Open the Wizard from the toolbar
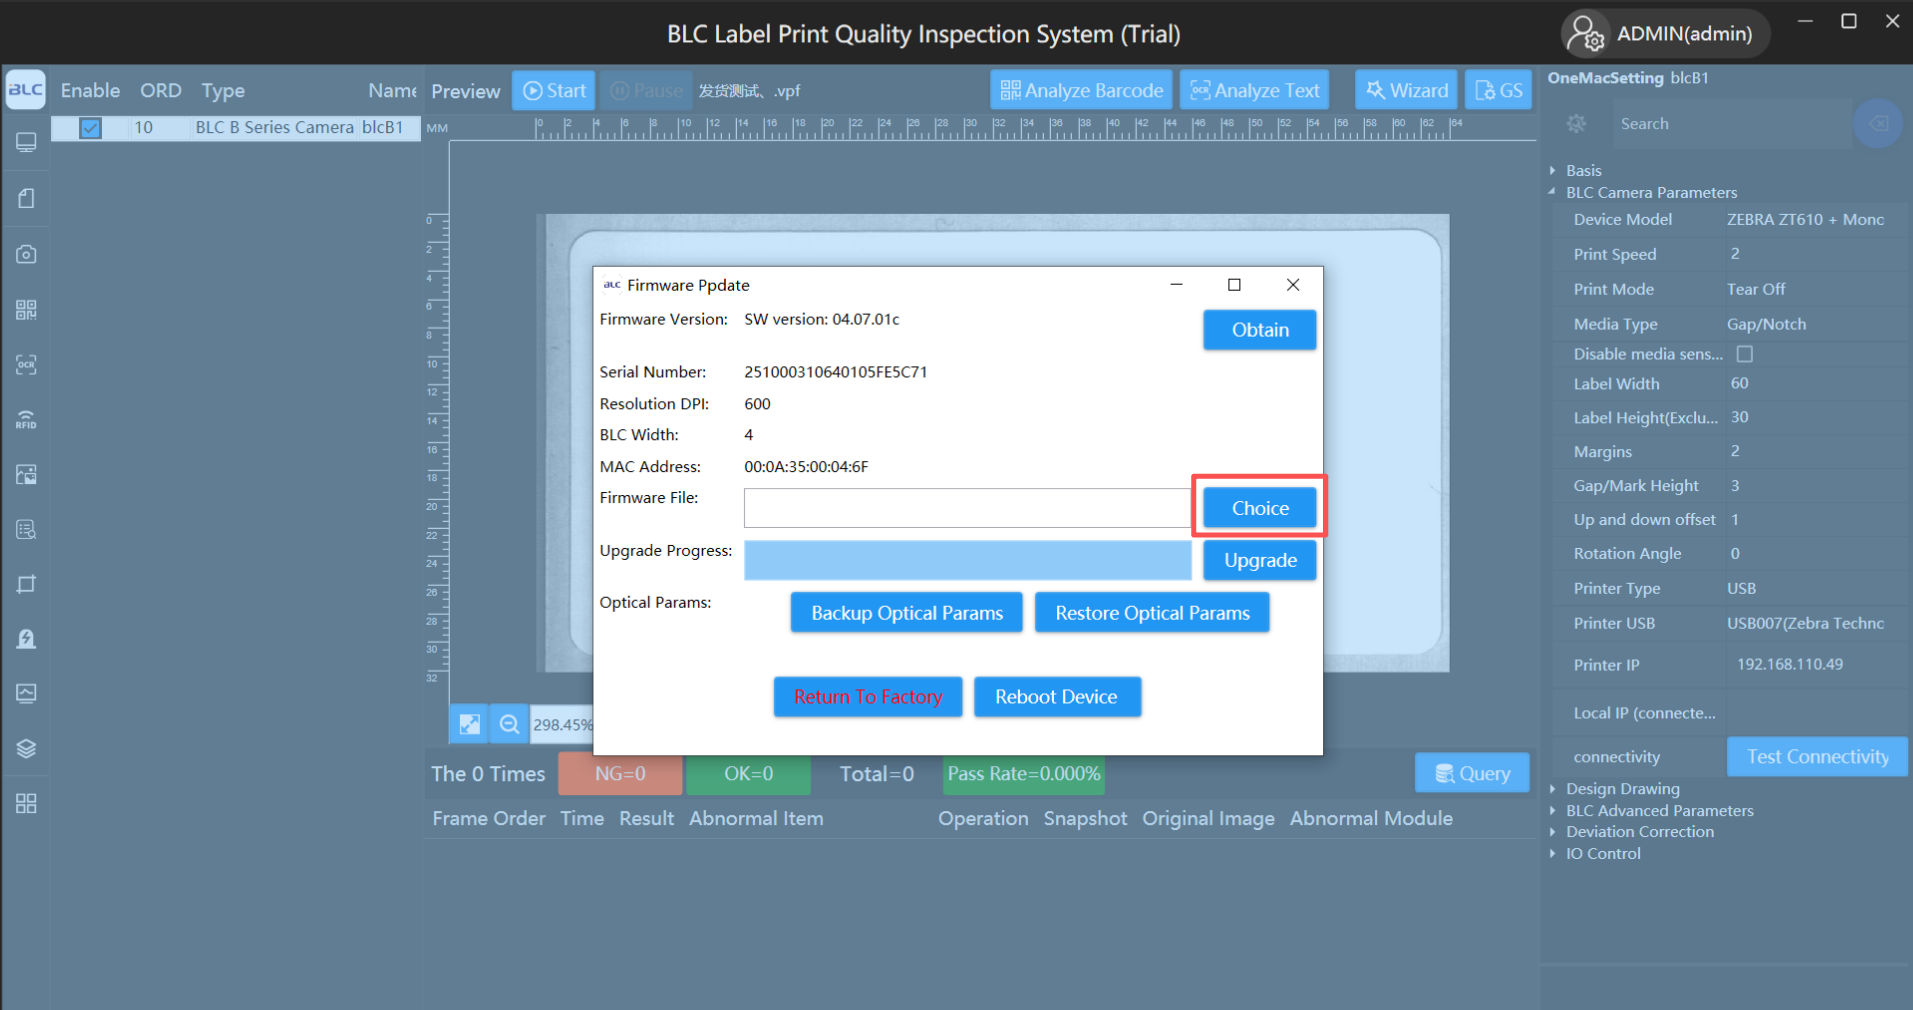The image size is (1913, 1010). click(x=1406, y=90)
